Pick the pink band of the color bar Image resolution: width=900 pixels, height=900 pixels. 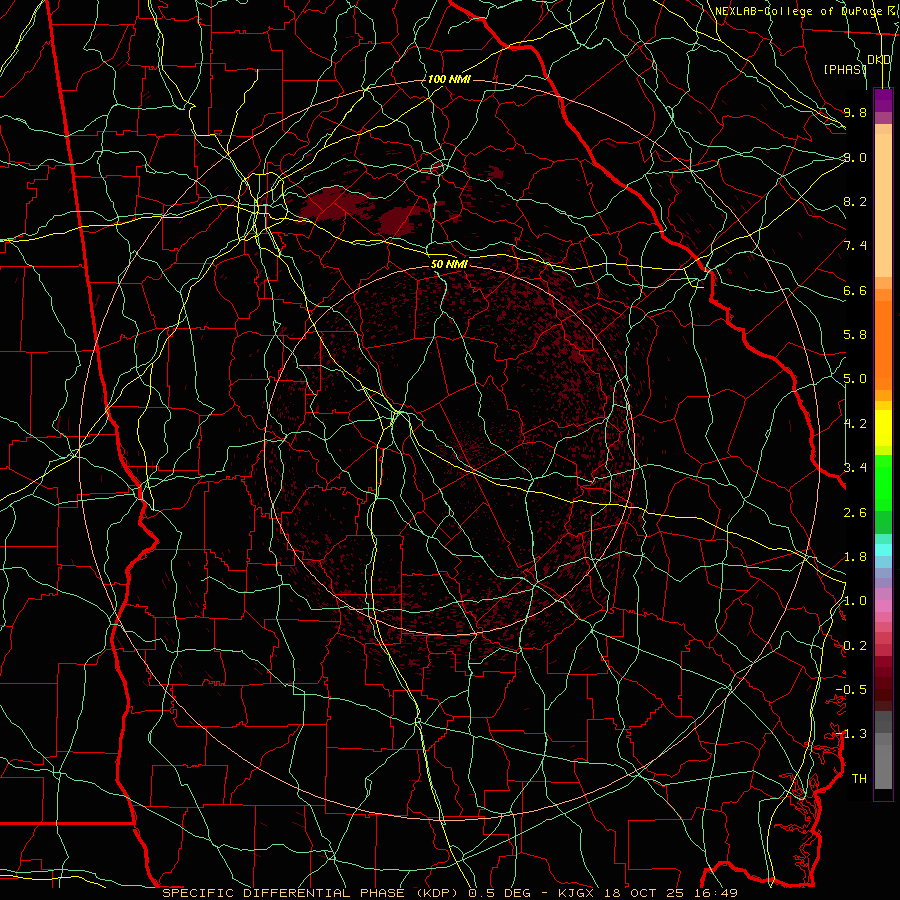pyautogui.click(x=883, y=606)
